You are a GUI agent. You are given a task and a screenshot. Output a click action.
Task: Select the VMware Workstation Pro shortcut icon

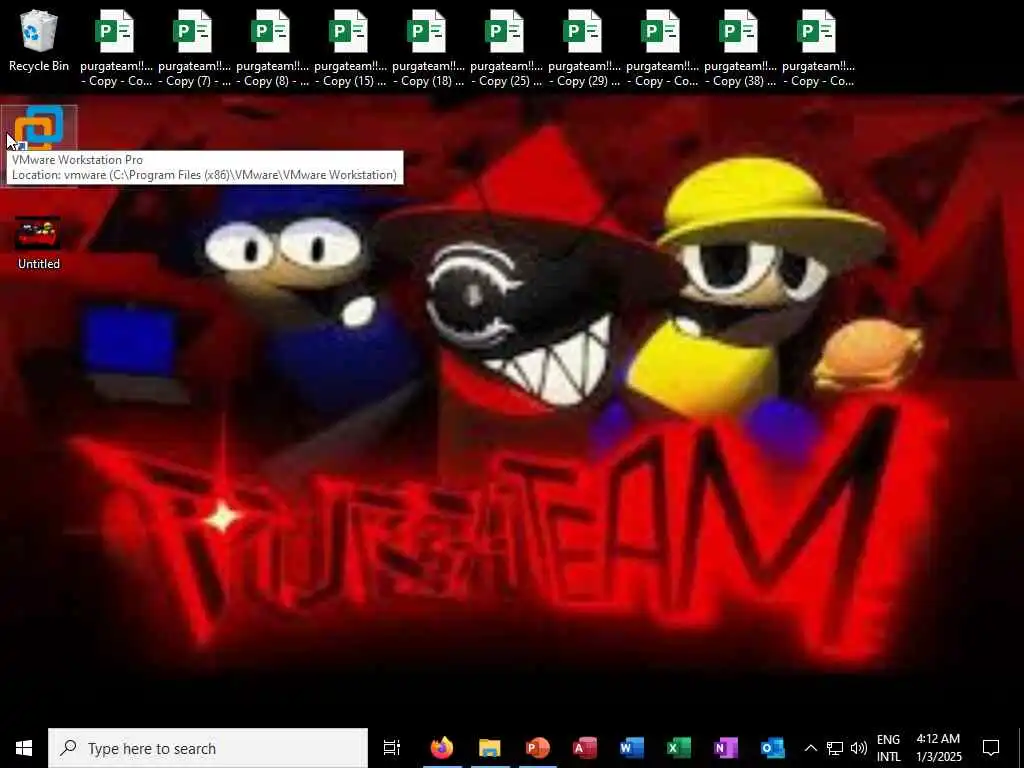pos(39,127)
